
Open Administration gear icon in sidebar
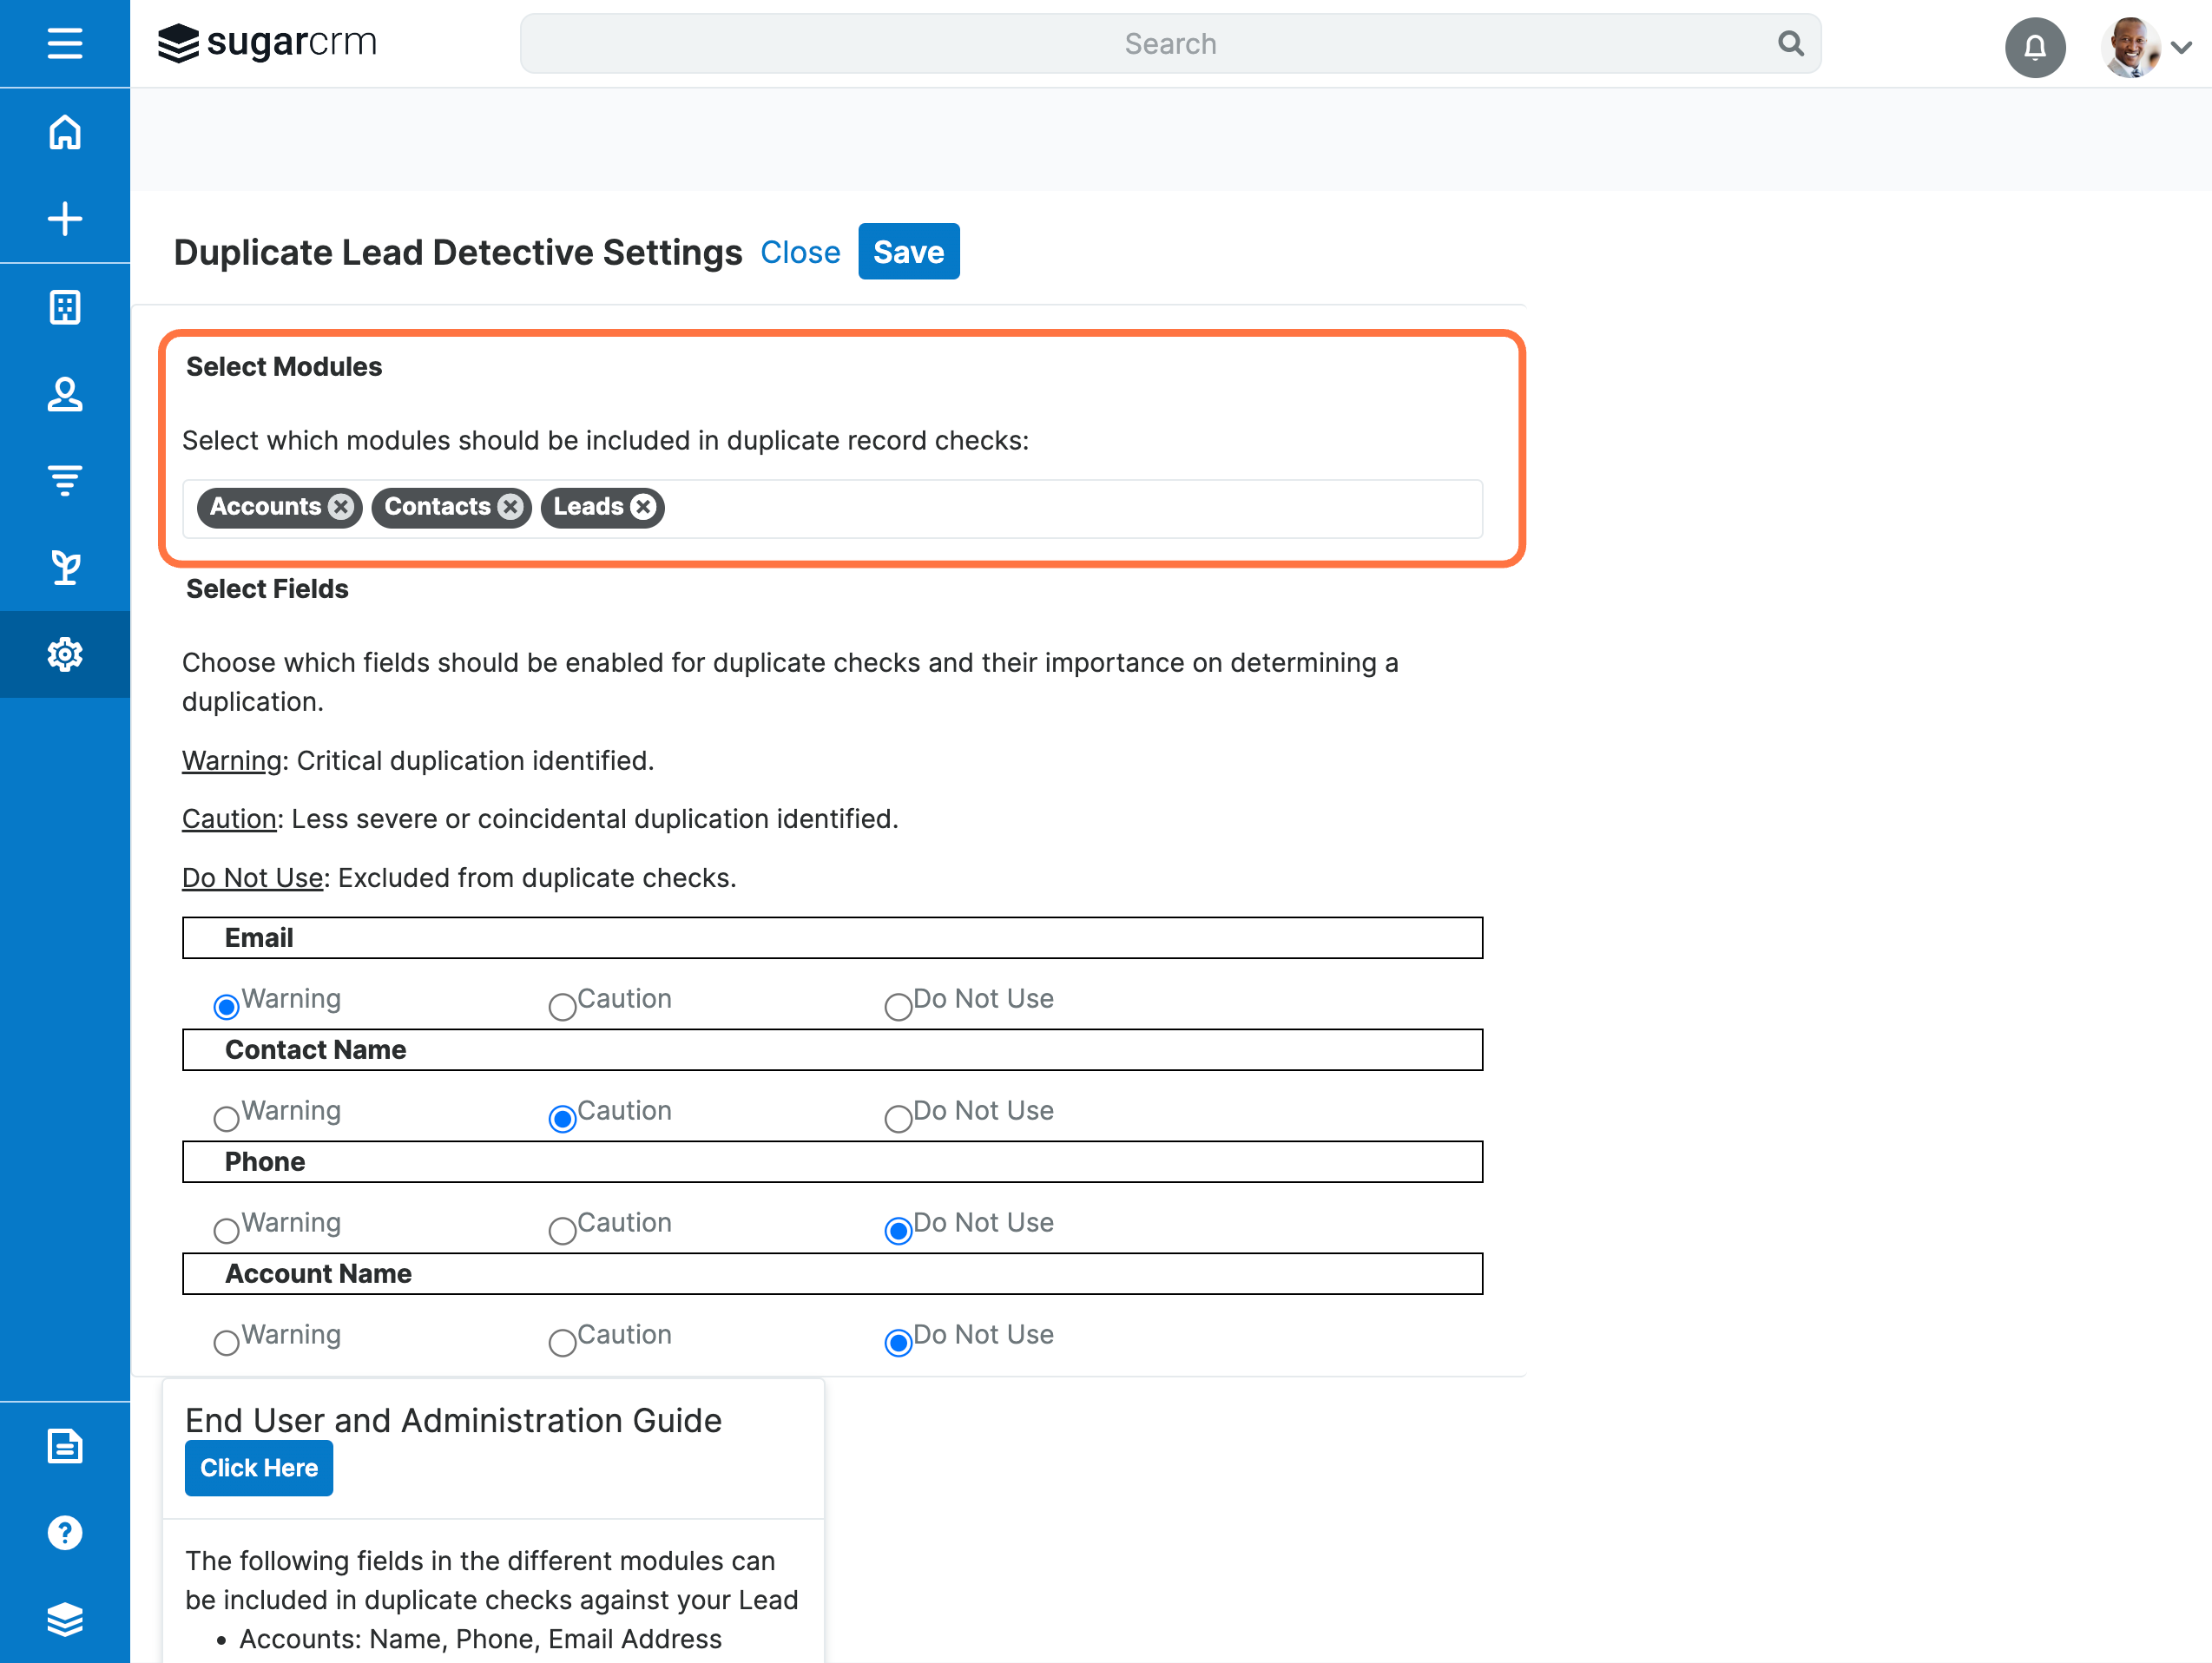(65, 654)
